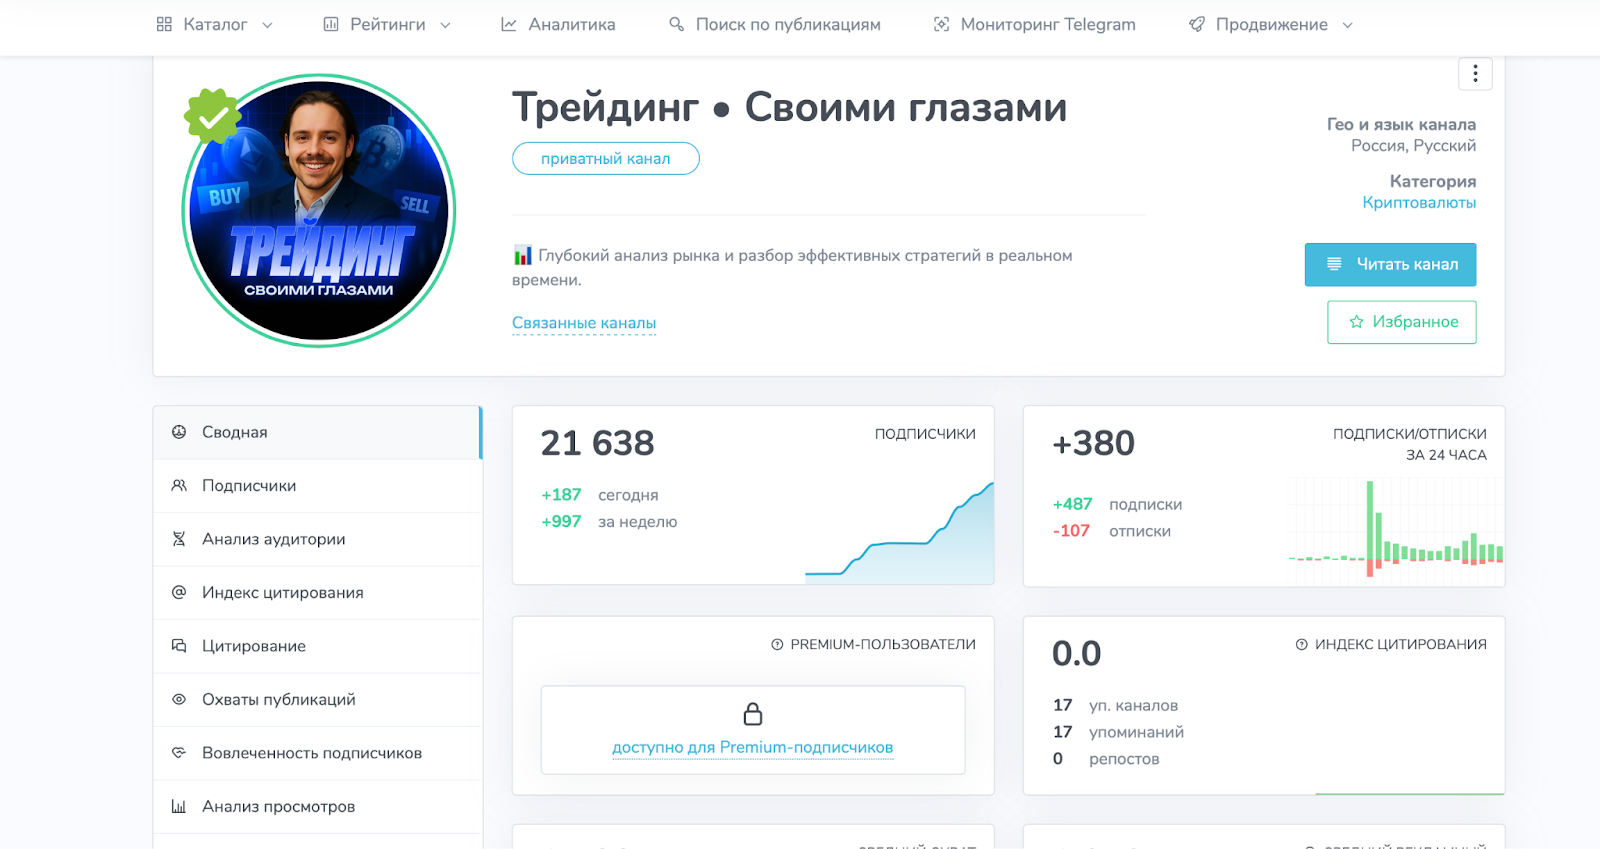Viewport: 1600px width, 849px height.
Task: Click the info icon next to ИНДЕКС ЦИТИРОВАНИЯ
Action: [x=1302, y=645]
